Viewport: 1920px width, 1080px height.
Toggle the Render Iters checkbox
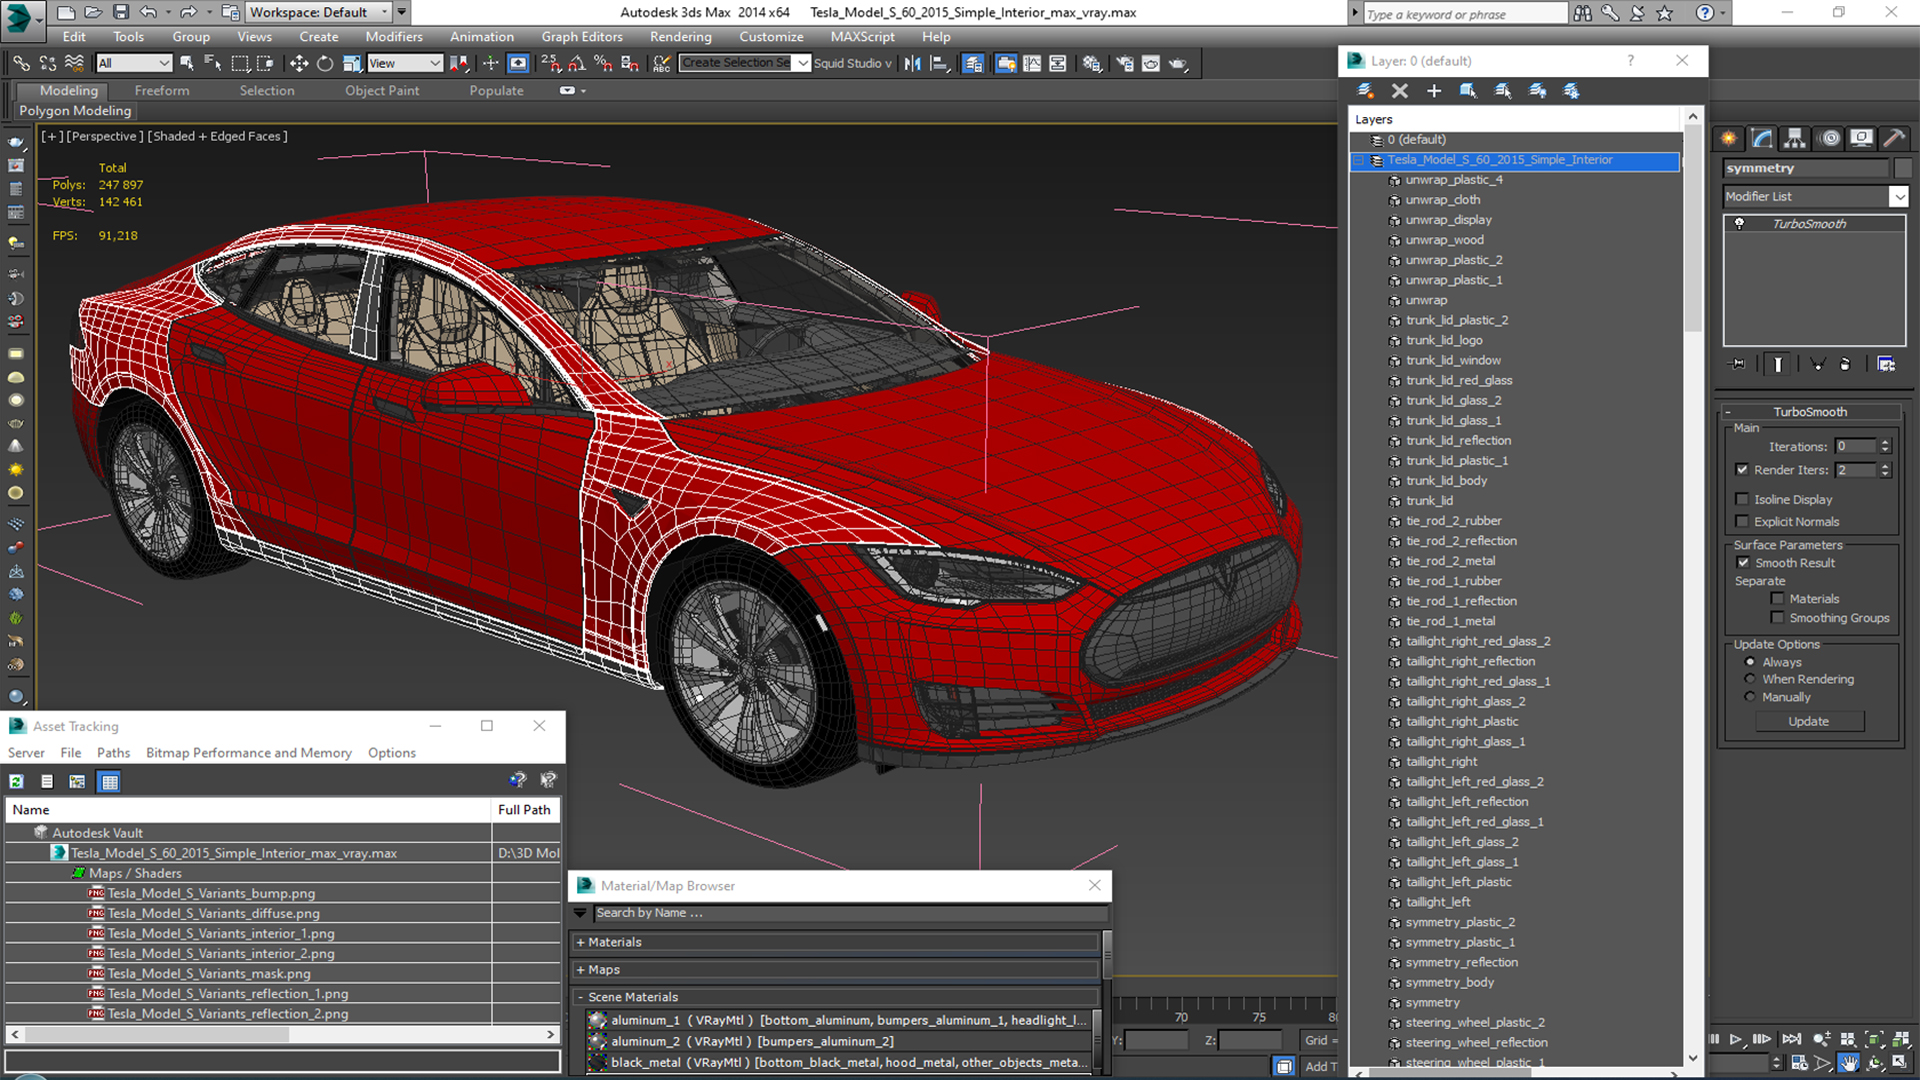[1742, 470]
